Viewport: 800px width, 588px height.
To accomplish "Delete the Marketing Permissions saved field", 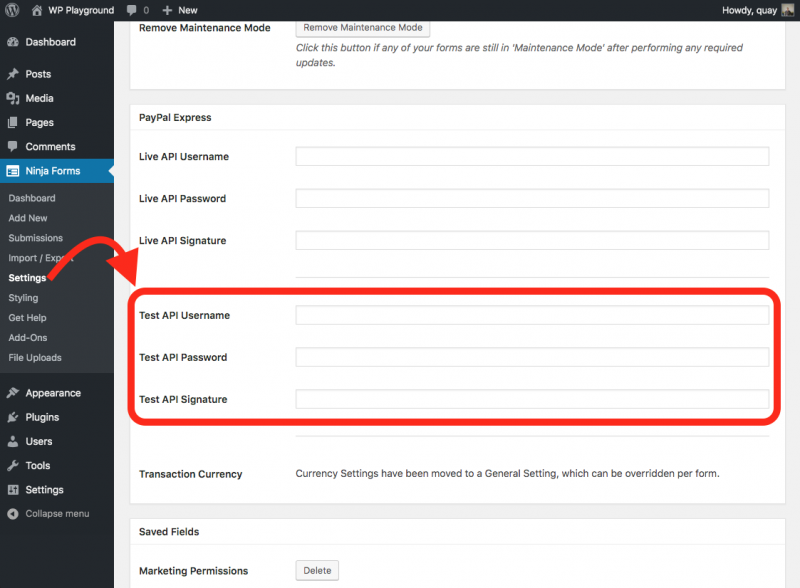I will [x=317, y=570].
